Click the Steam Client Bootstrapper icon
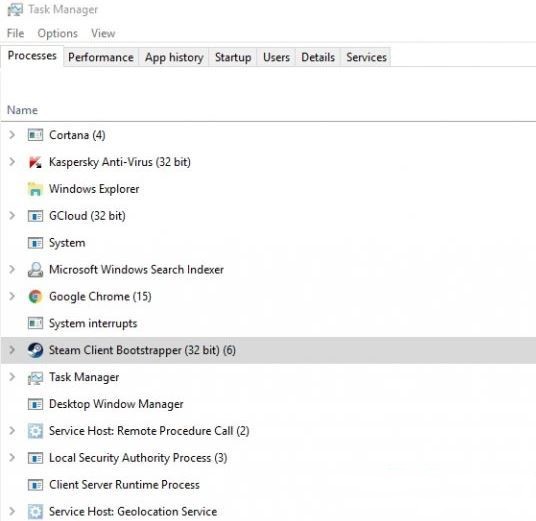This screenshot has height=521, width=536. [35, 350]
